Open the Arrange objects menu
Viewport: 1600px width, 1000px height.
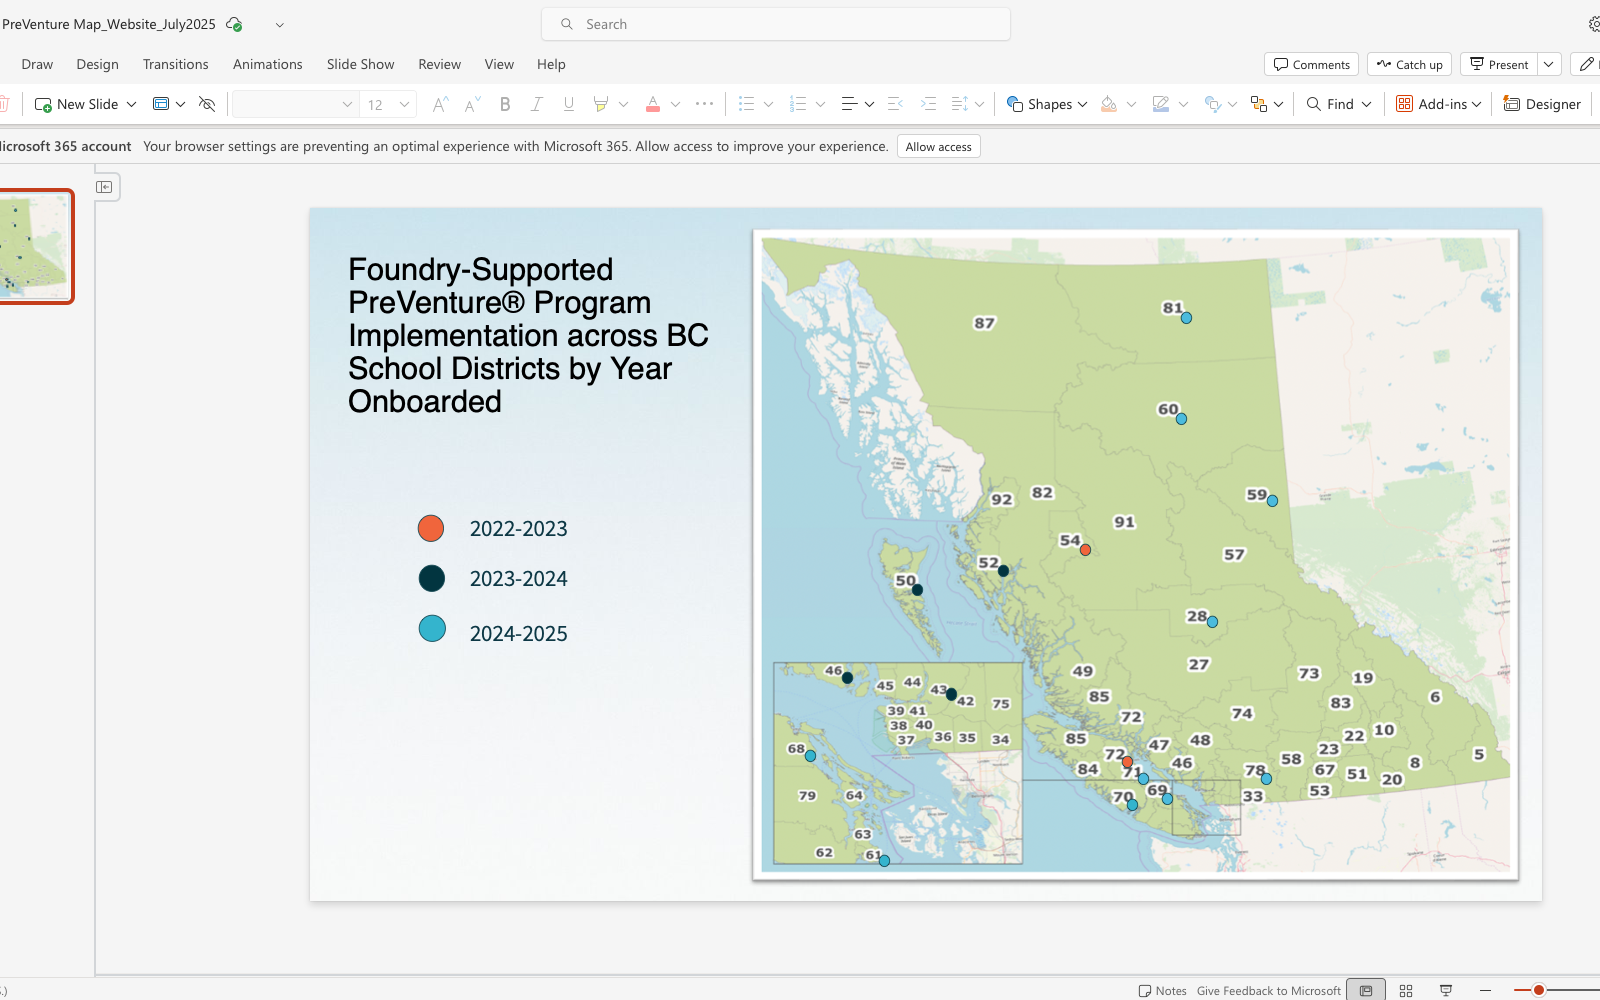[x=1267, y=104]
